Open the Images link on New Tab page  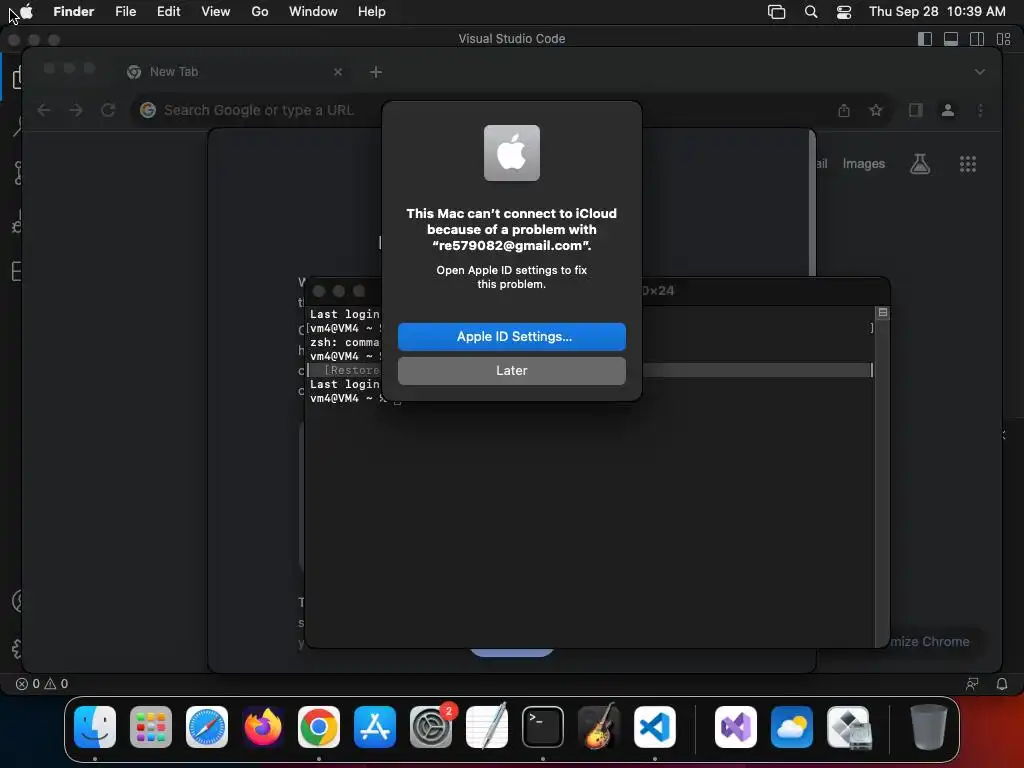point(863,164)
